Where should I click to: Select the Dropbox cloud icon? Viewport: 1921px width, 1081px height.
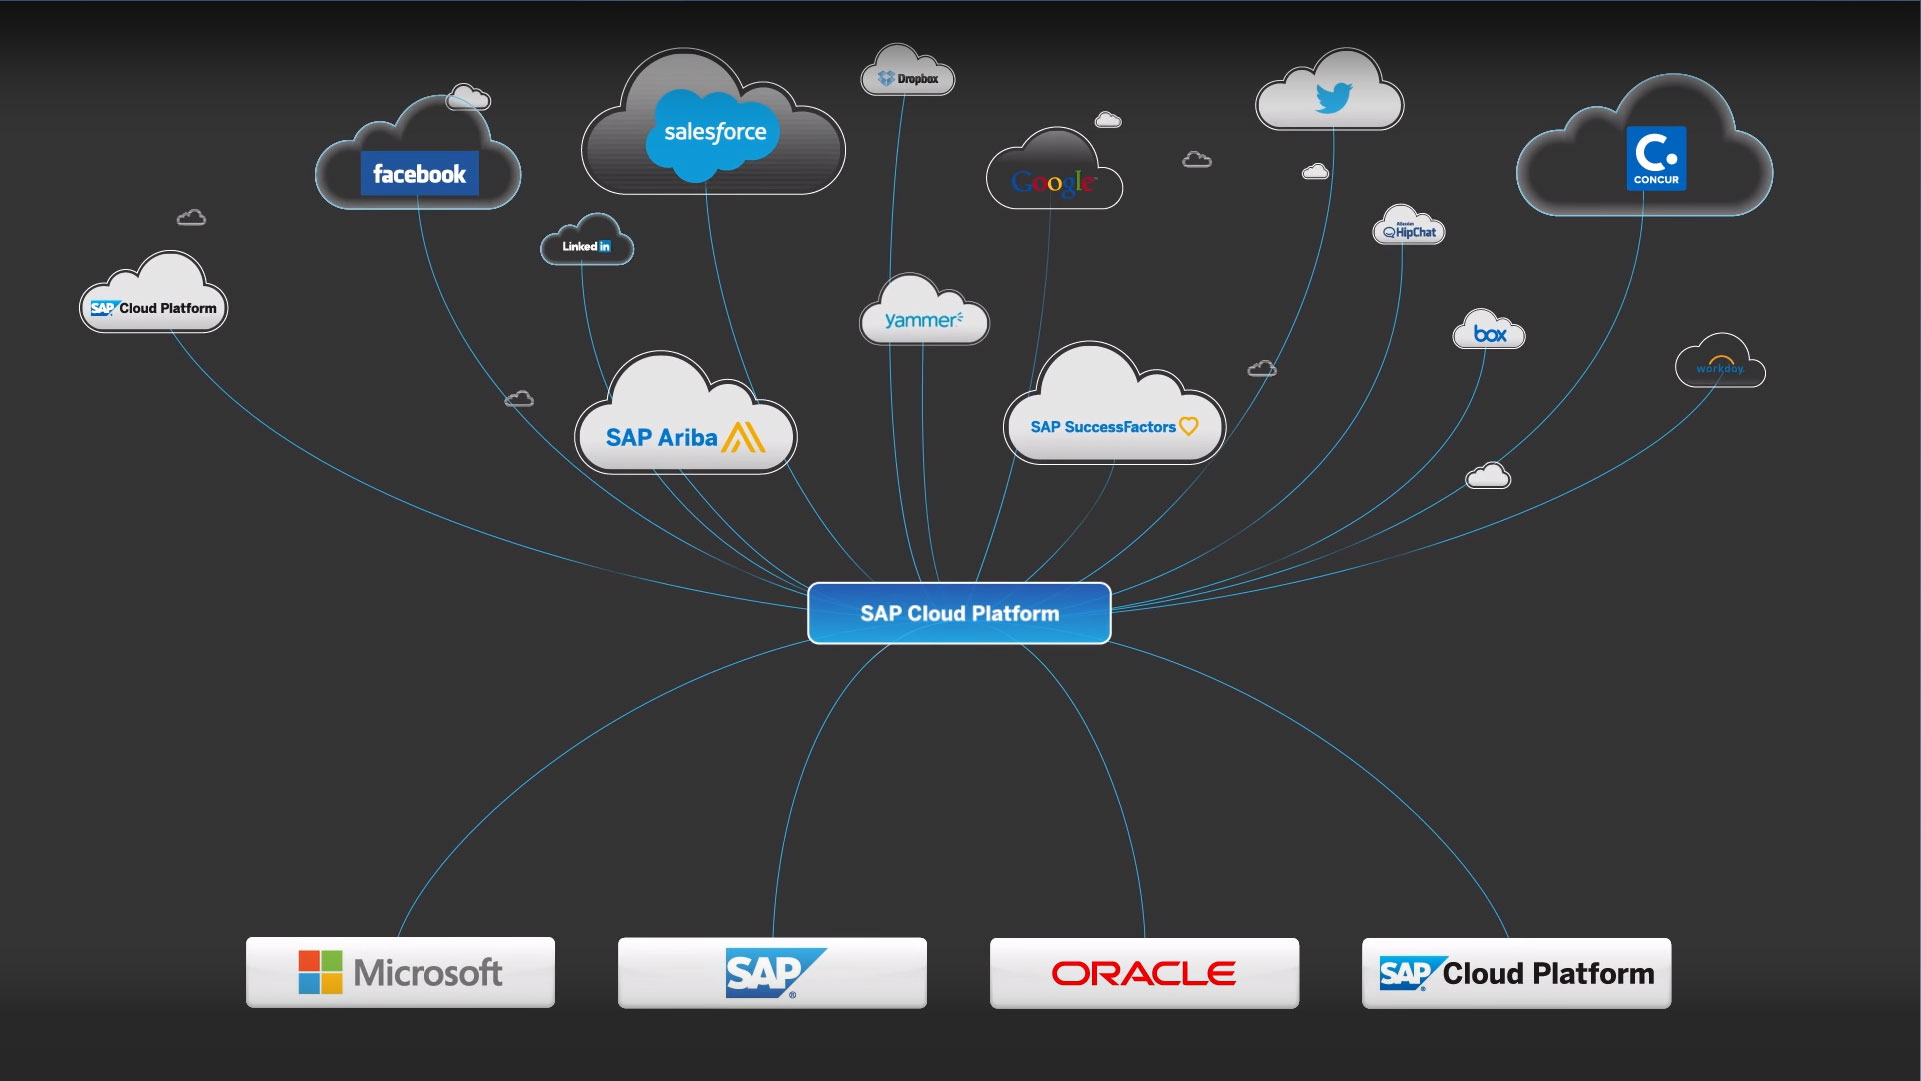[x=908, y=78]
